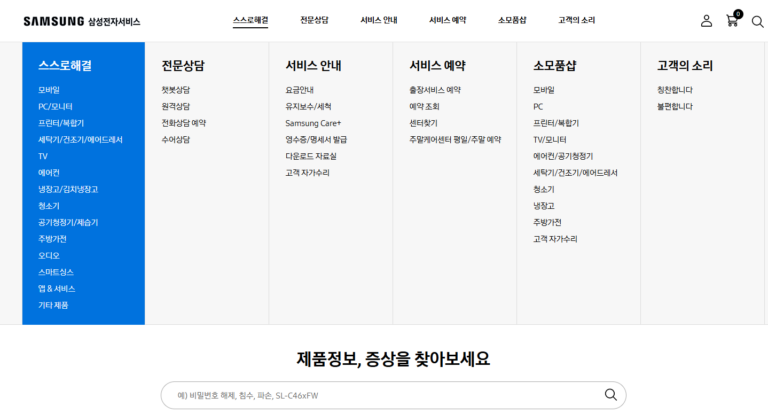The height and width of the screenshot is (414, 768).
Task: Click the Samsung 삼성전자서비스 logo
Action: pos(82,21)
